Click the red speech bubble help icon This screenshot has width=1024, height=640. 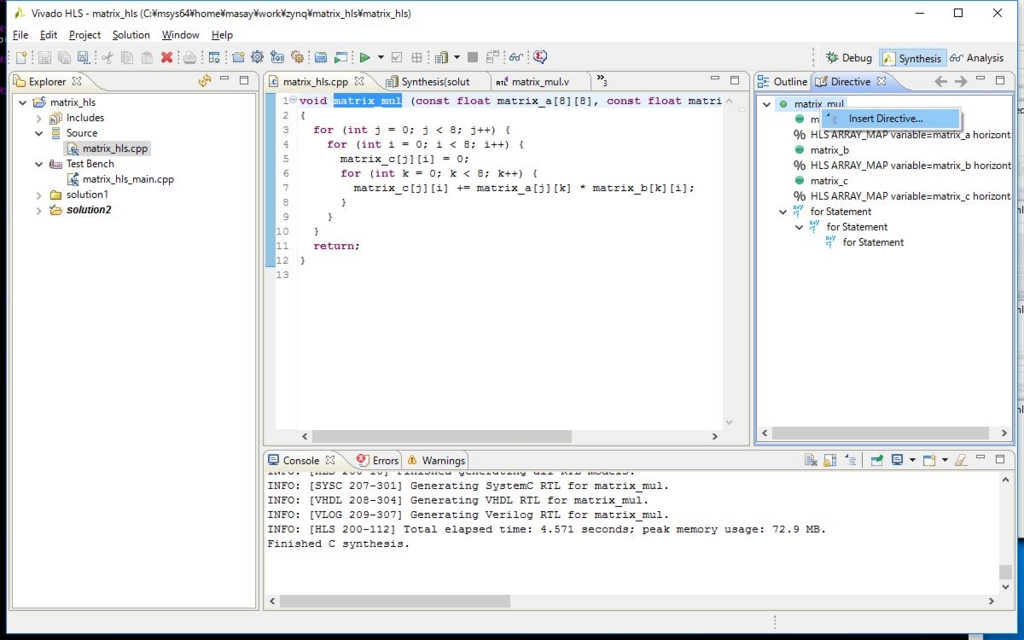coord(540,57)
